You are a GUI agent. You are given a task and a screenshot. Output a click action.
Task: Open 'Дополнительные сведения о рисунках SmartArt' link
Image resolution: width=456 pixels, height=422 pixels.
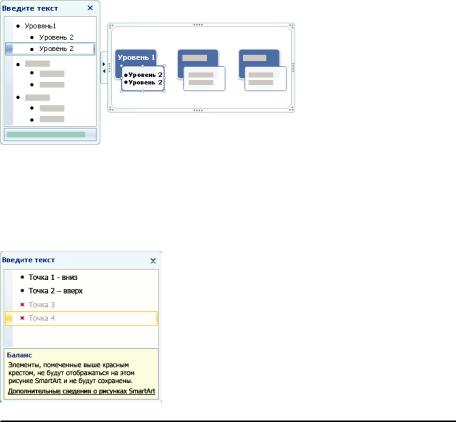coord(81,391)
